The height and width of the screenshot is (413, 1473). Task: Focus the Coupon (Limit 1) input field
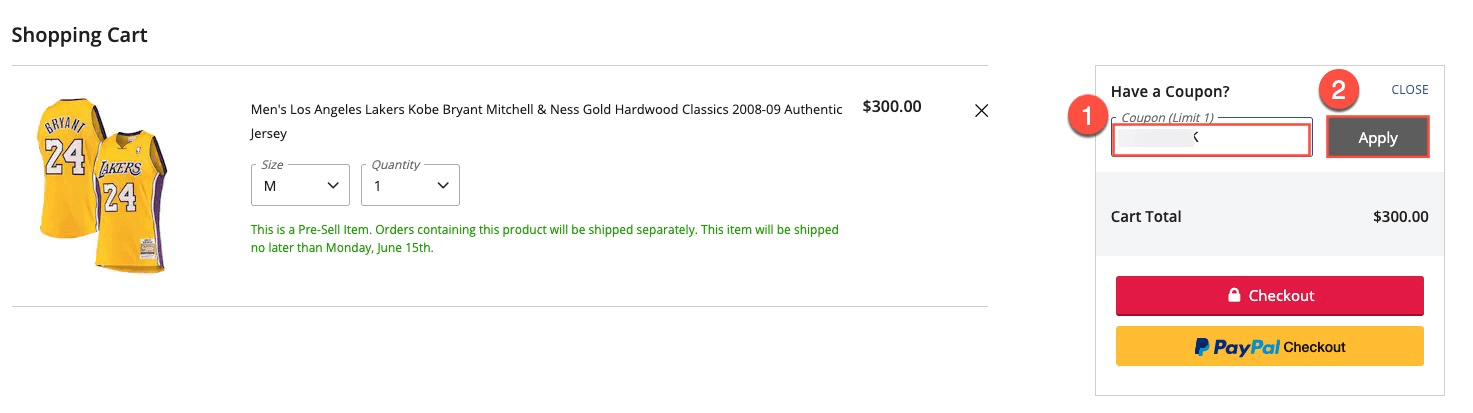[1211, 139]
